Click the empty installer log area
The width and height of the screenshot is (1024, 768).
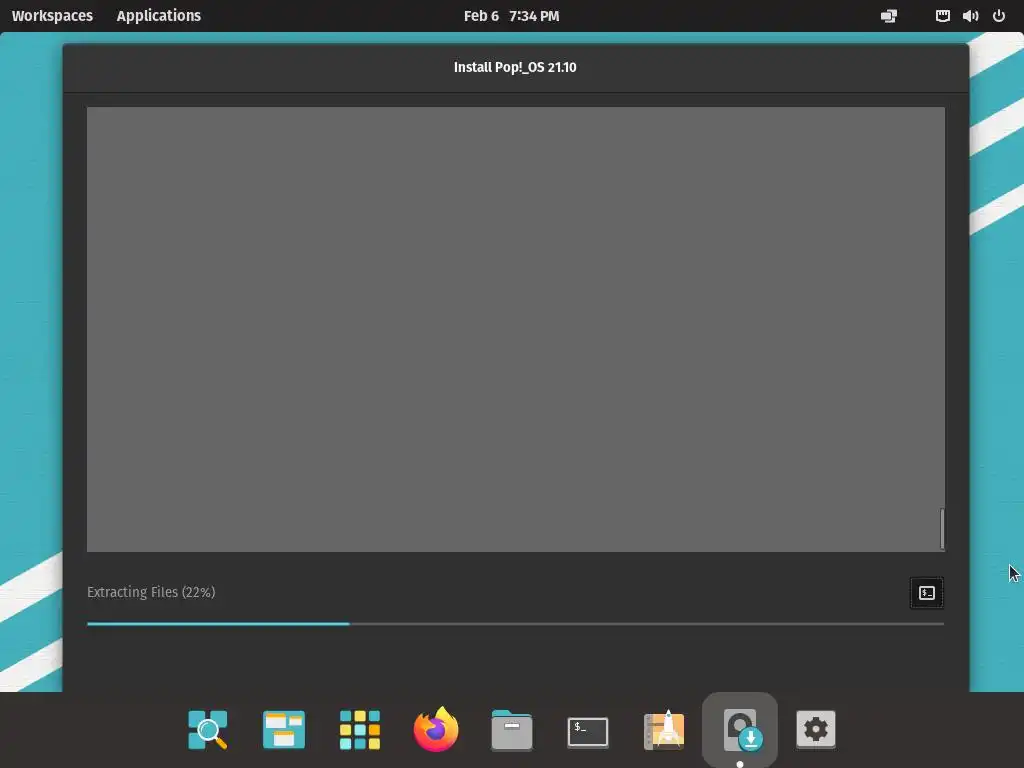pyautogui.click(x=513, y=329)
